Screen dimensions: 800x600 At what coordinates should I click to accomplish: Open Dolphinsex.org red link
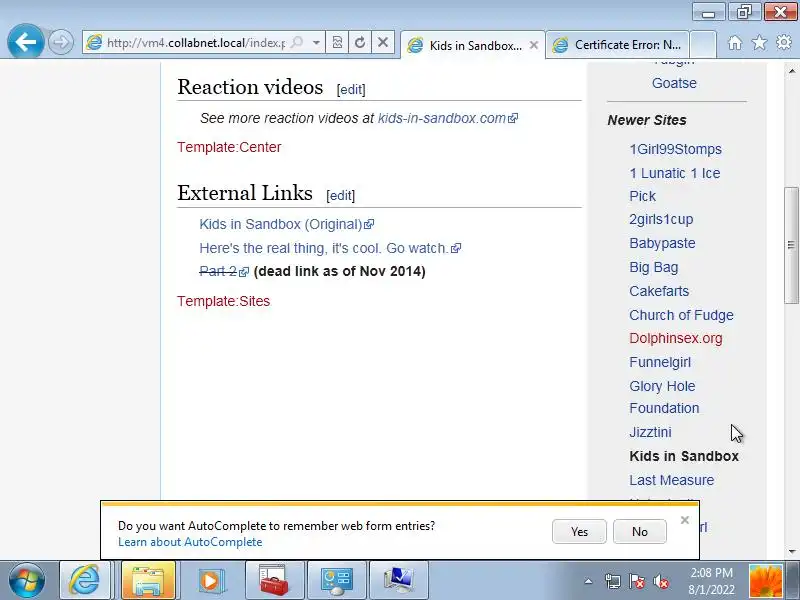(x=676, y=338)
